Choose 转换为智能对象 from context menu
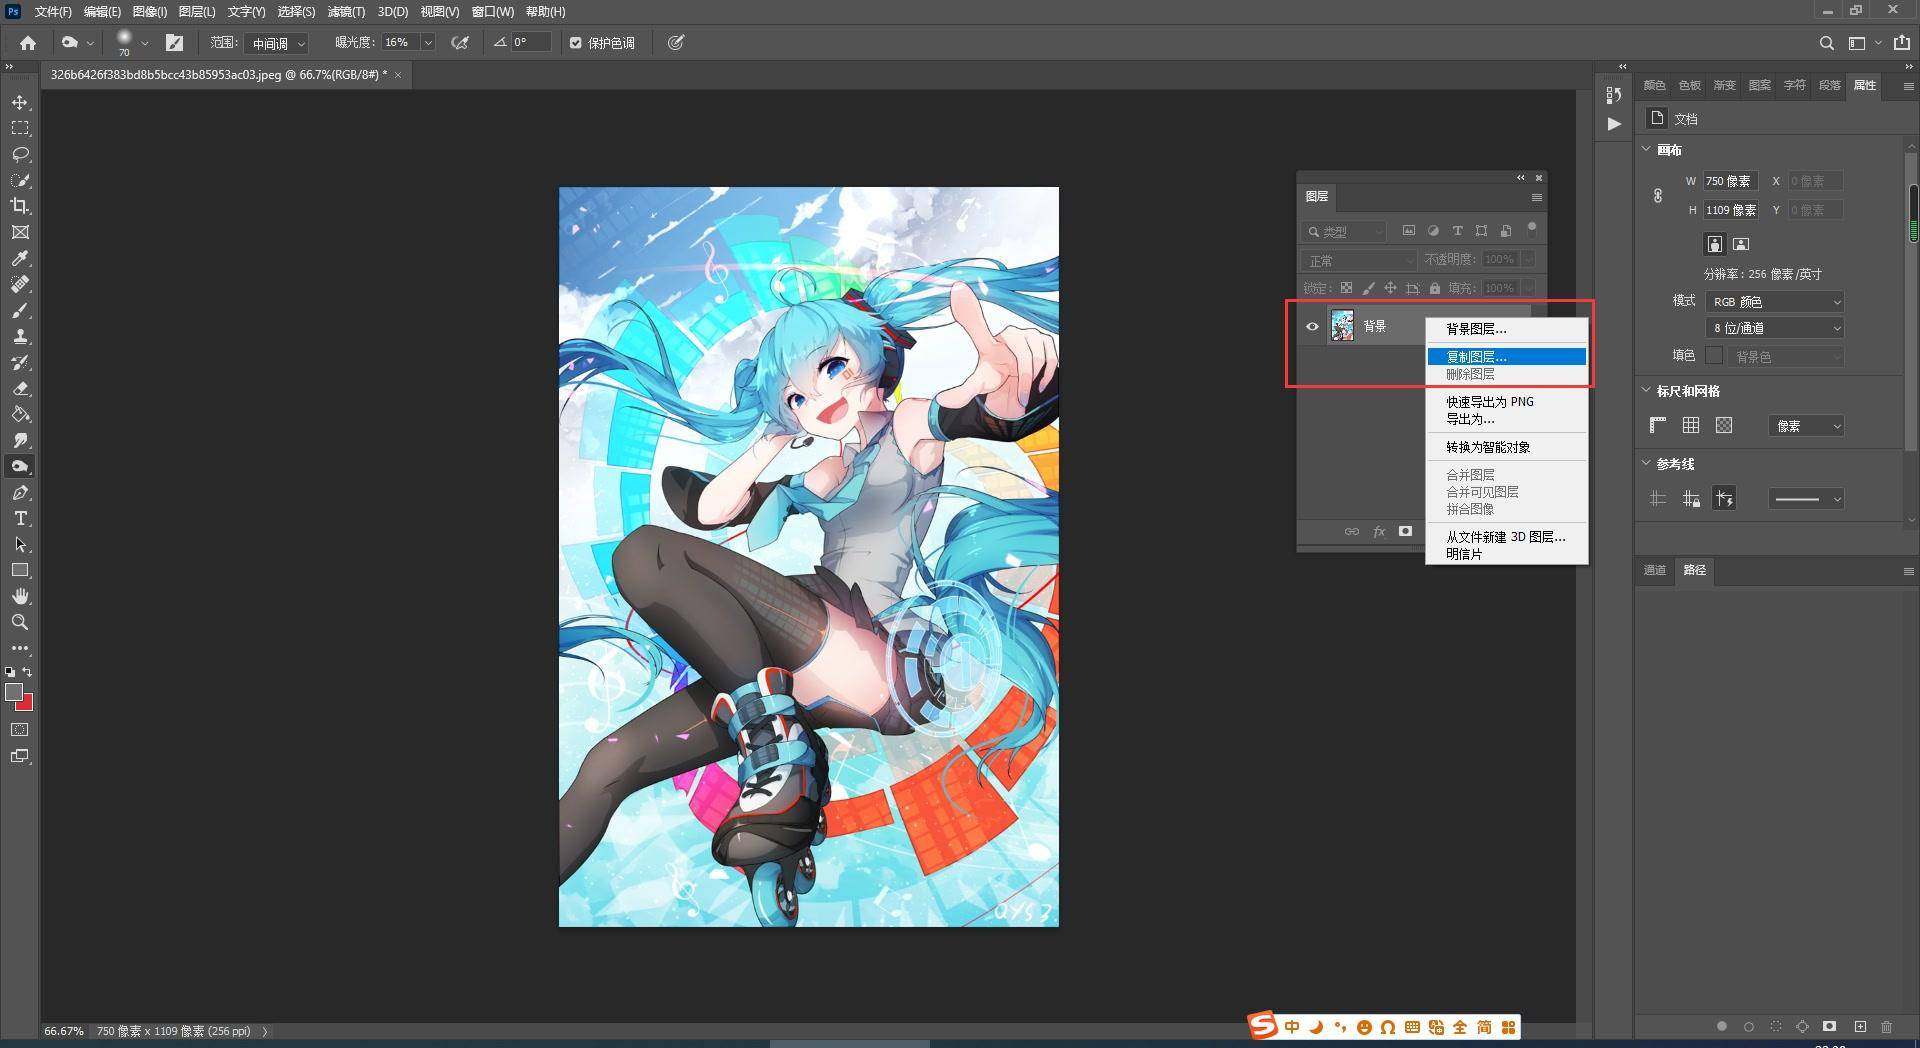The image size is (1920, 1048). pos(1506,447)
